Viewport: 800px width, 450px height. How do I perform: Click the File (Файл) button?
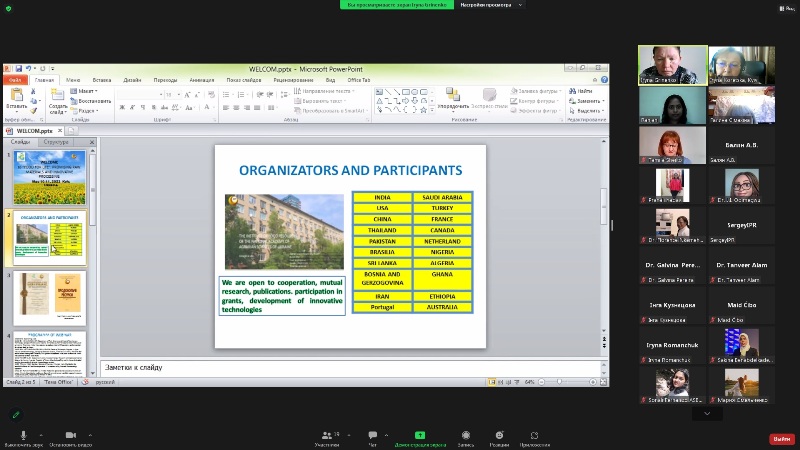[15, 80]
